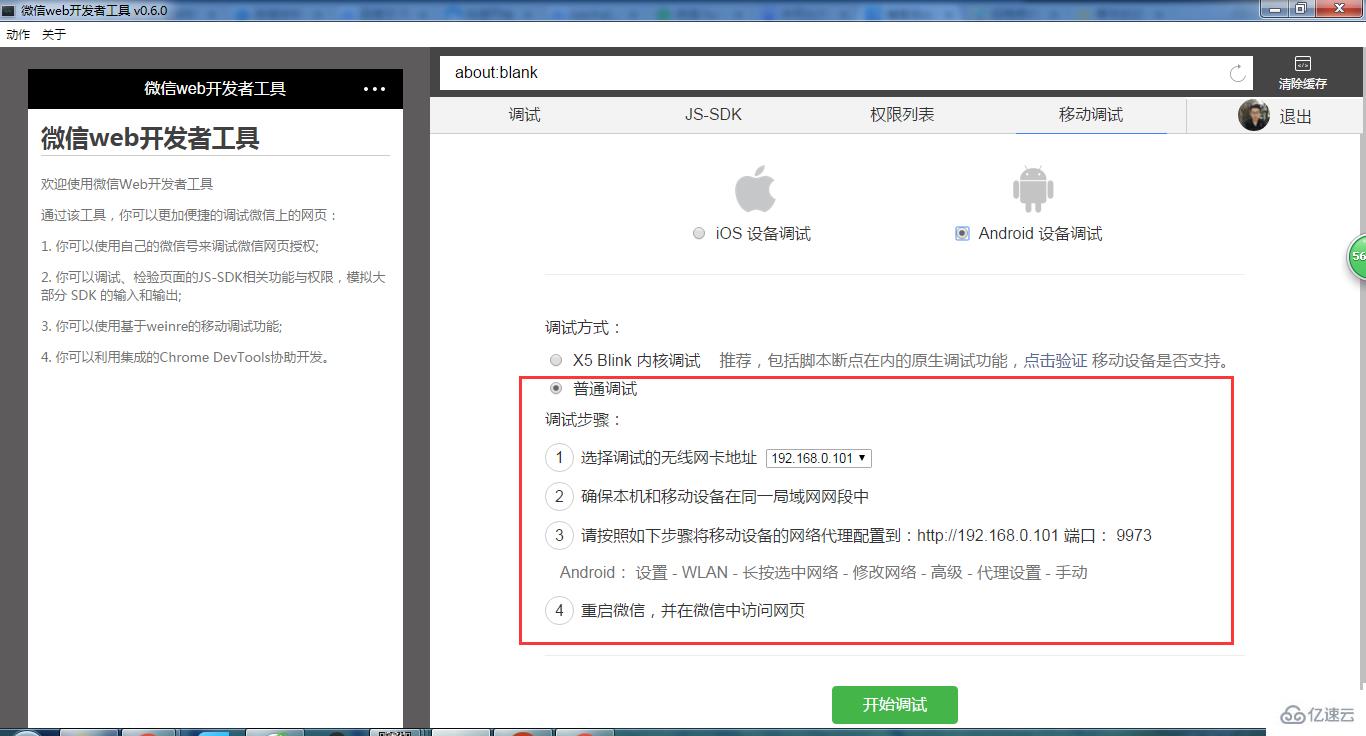The image size is (1366, 736).
Task: Switch to the 移动调试 tab
Action: 1091,115
